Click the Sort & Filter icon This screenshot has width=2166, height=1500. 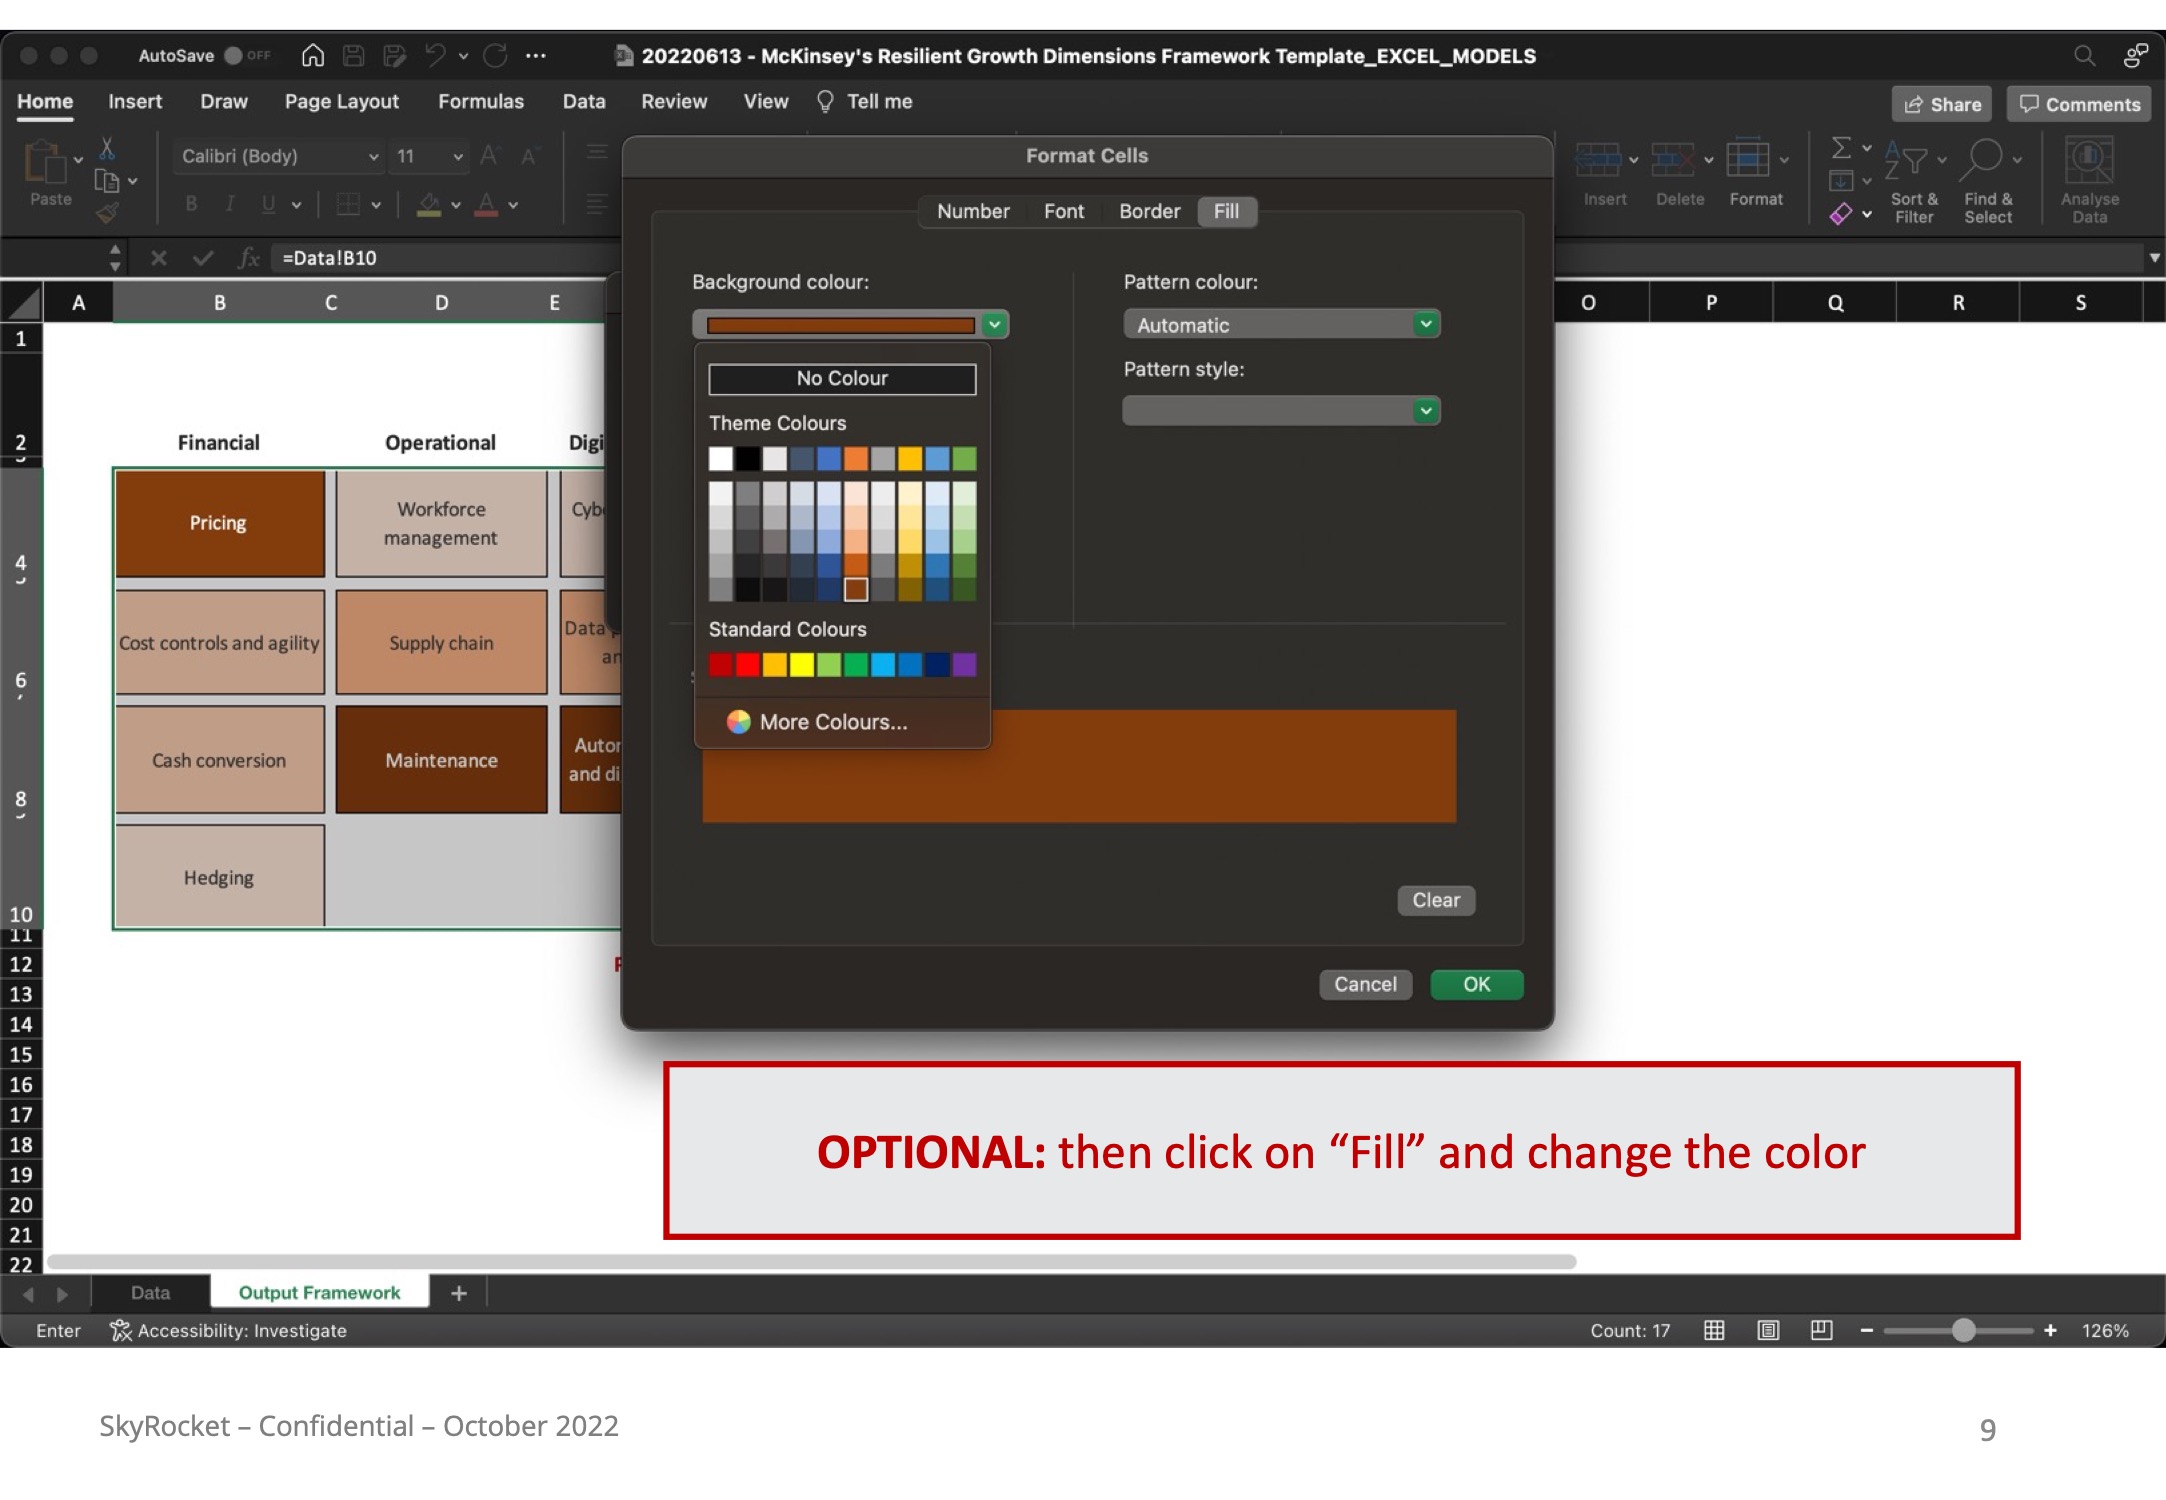1906,160
